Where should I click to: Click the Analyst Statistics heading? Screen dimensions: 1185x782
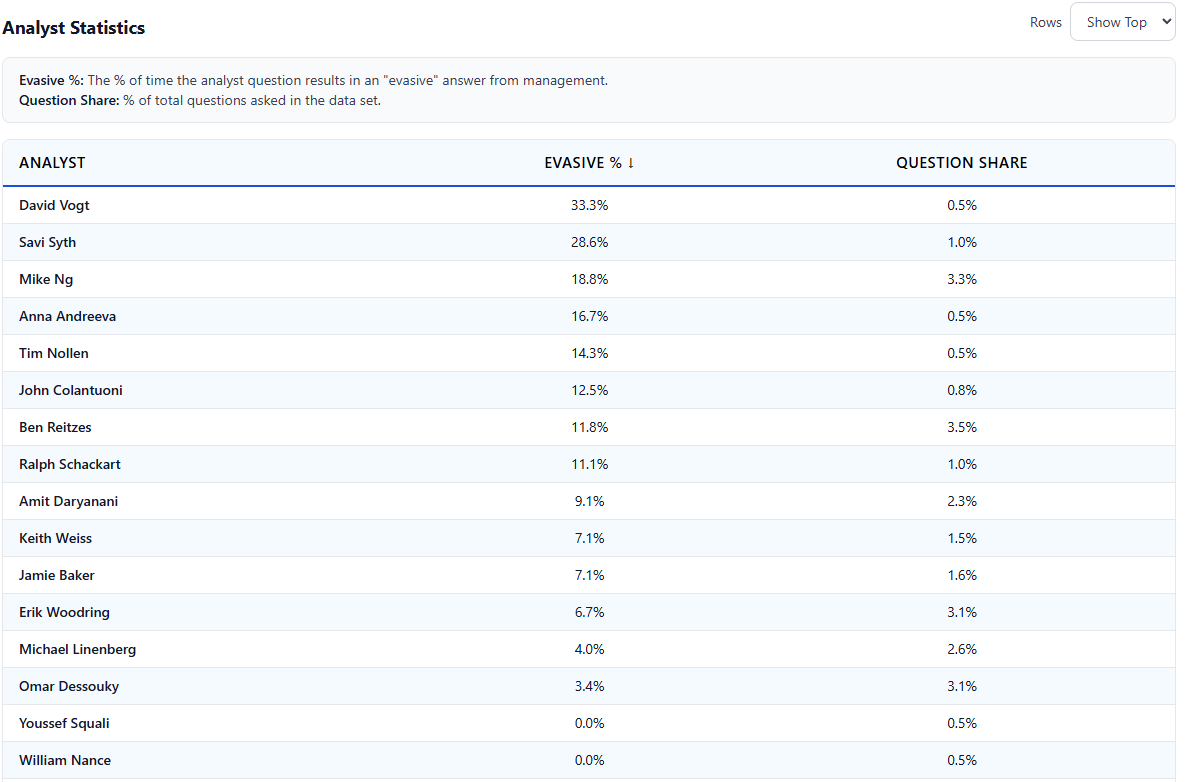[x=73, y=28]
